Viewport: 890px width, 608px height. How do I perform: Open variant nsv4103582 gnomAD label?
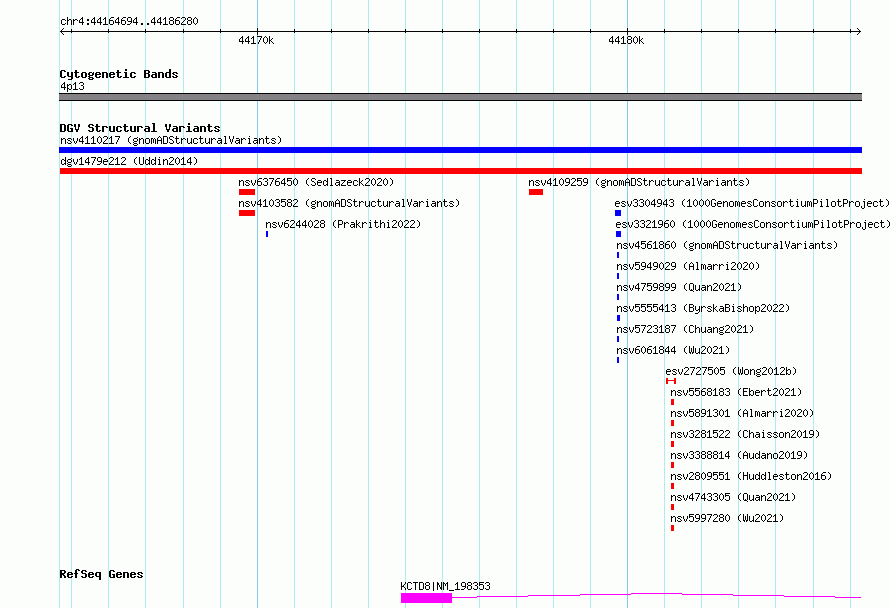pos(349,203)
